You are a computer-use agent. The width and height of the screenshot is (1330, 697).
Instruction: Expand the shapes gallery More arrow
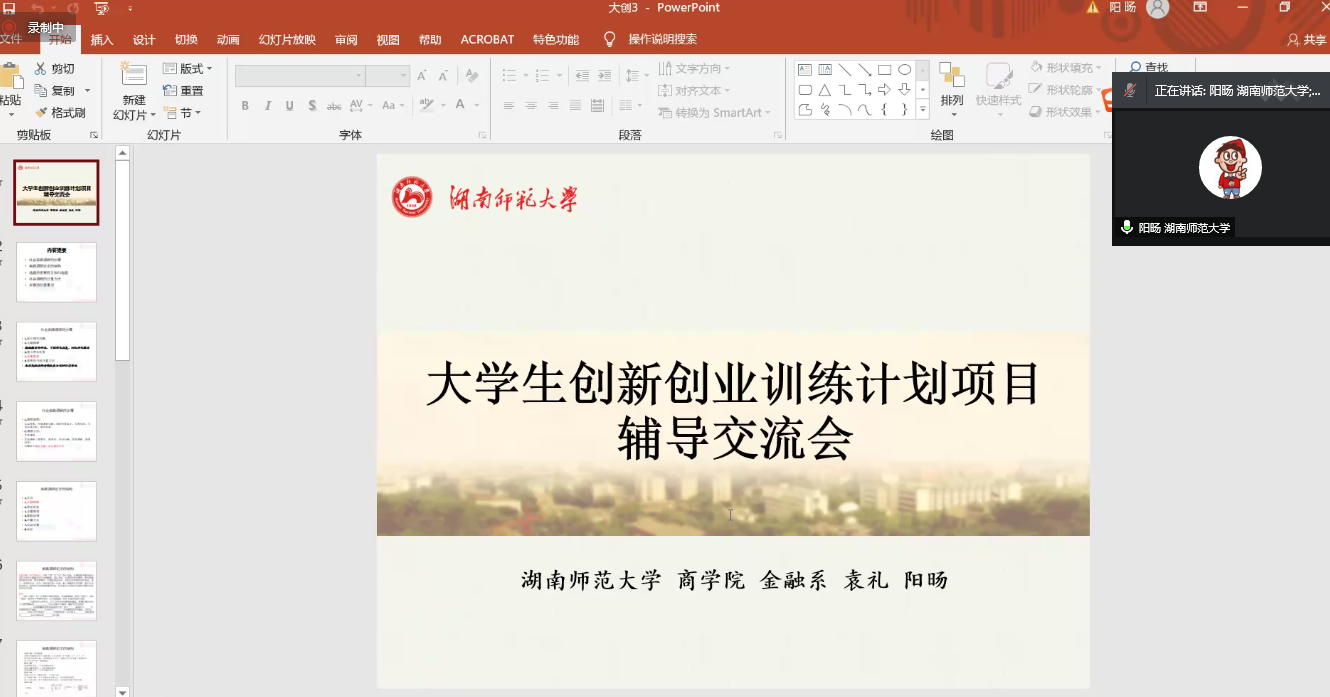click(x=923, y=109)
